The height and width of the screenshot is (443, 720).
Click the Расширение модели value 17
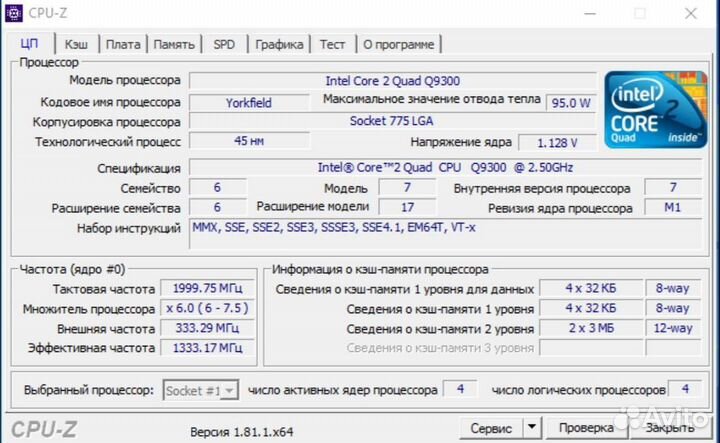407,207
